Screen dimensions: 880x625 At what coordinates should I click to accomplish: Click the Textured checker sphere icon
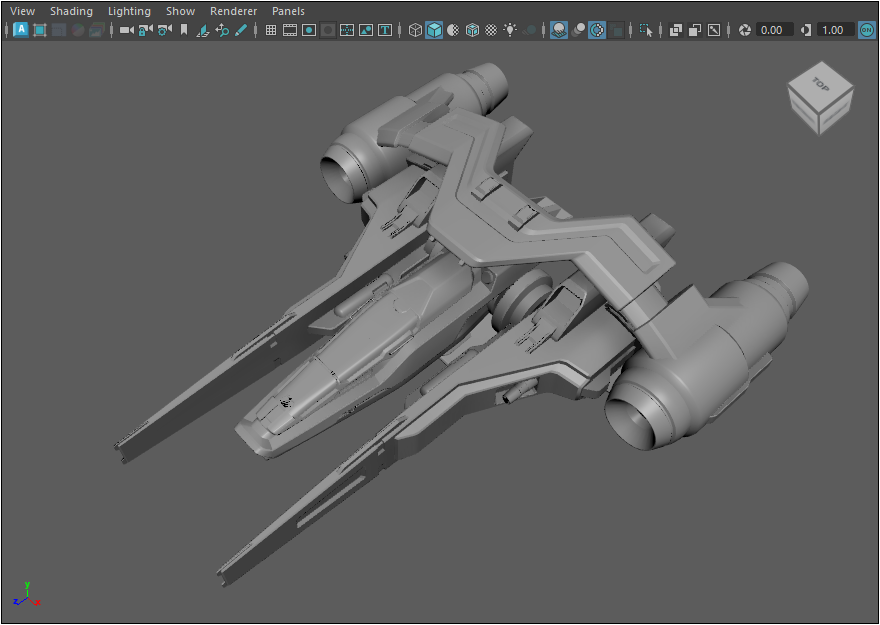coord(491,30)
